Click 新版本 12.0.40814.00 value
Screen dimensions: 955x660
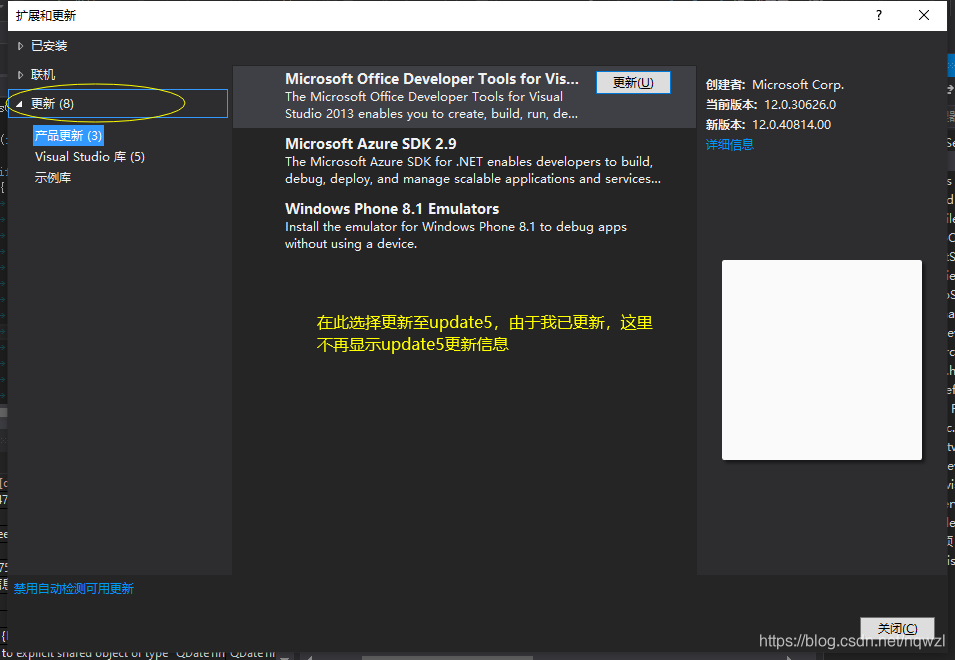[791, 125]
